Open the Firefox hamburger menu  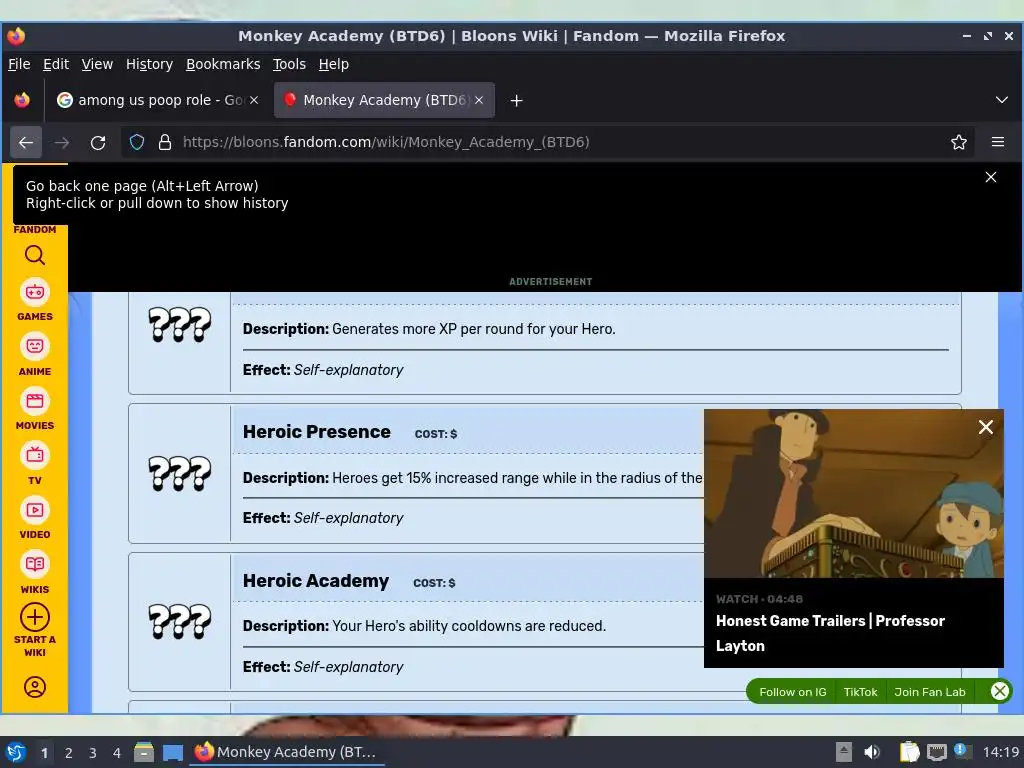(x=998, y=142)
